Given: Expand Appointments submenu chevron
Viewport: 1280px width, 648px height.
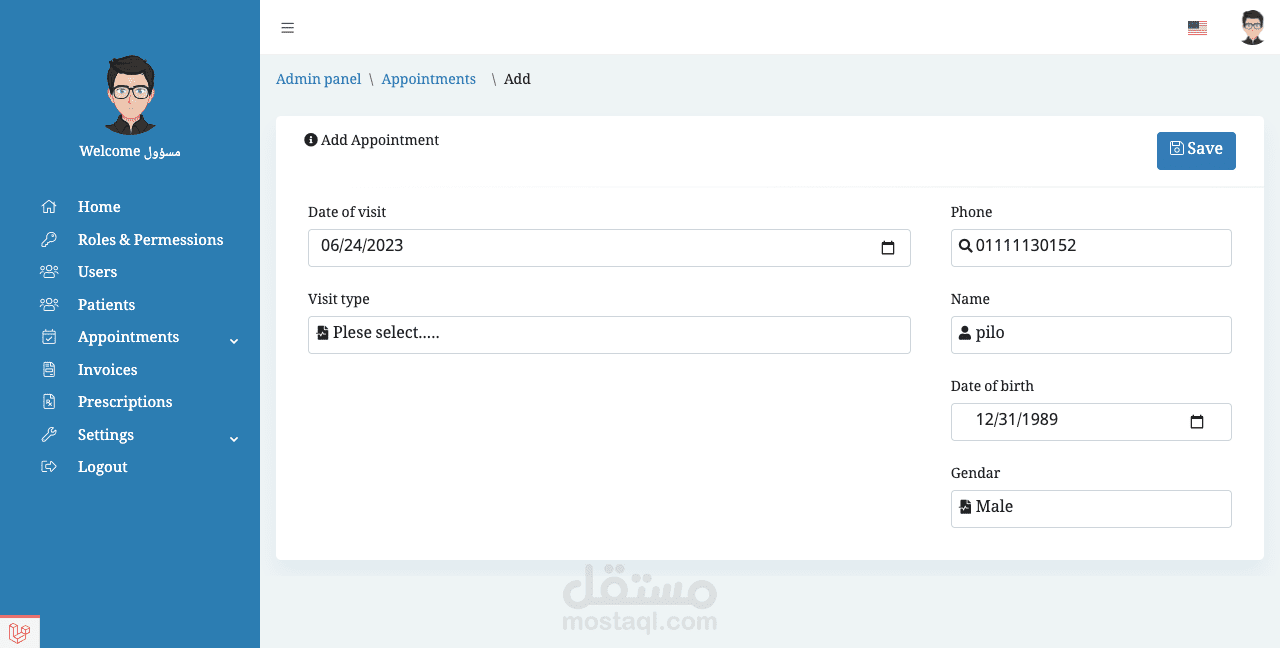Looking at the screenshot, I should pyautogui.click(x=234, y=341).
